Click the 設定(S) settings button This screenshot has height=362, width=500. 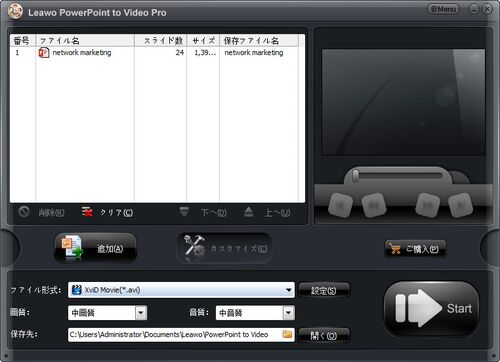[x=324, y=290]
